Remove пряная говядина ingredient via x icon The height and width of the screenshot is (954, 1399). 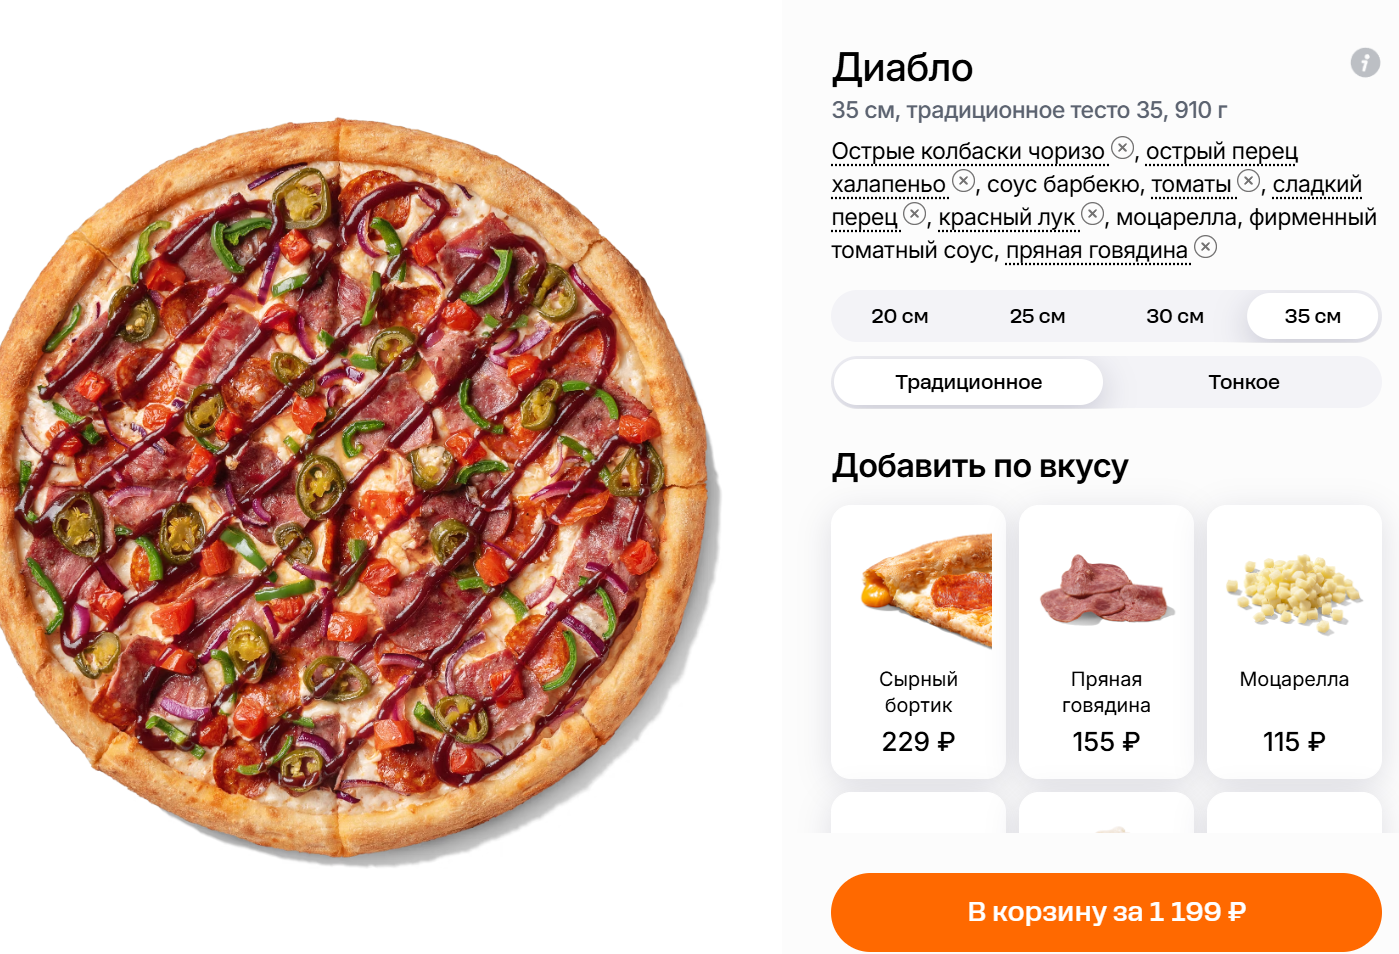[1206, 247]
